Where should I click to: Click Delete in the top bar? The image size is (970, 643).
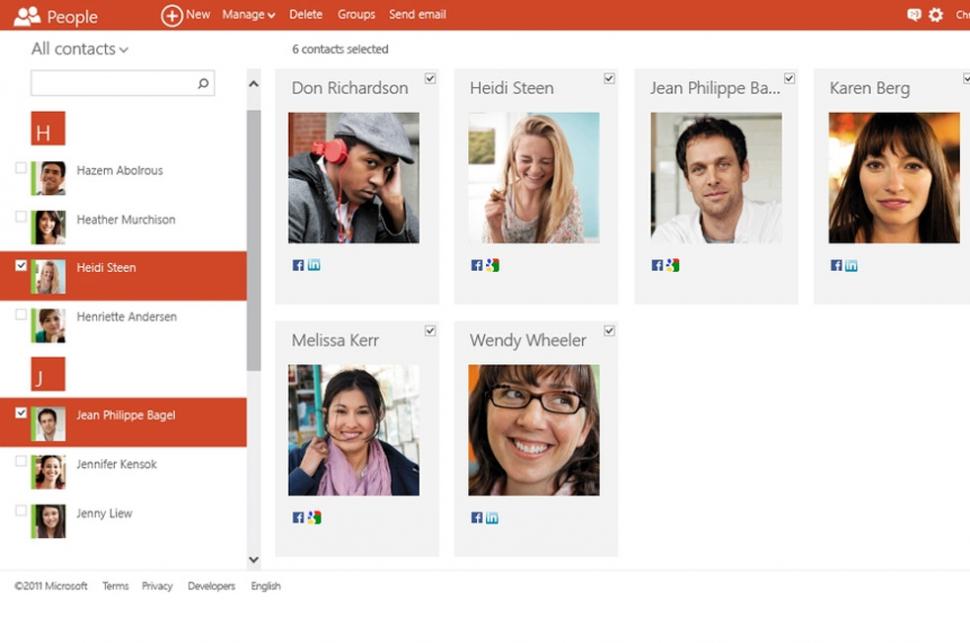click(305, 15)
